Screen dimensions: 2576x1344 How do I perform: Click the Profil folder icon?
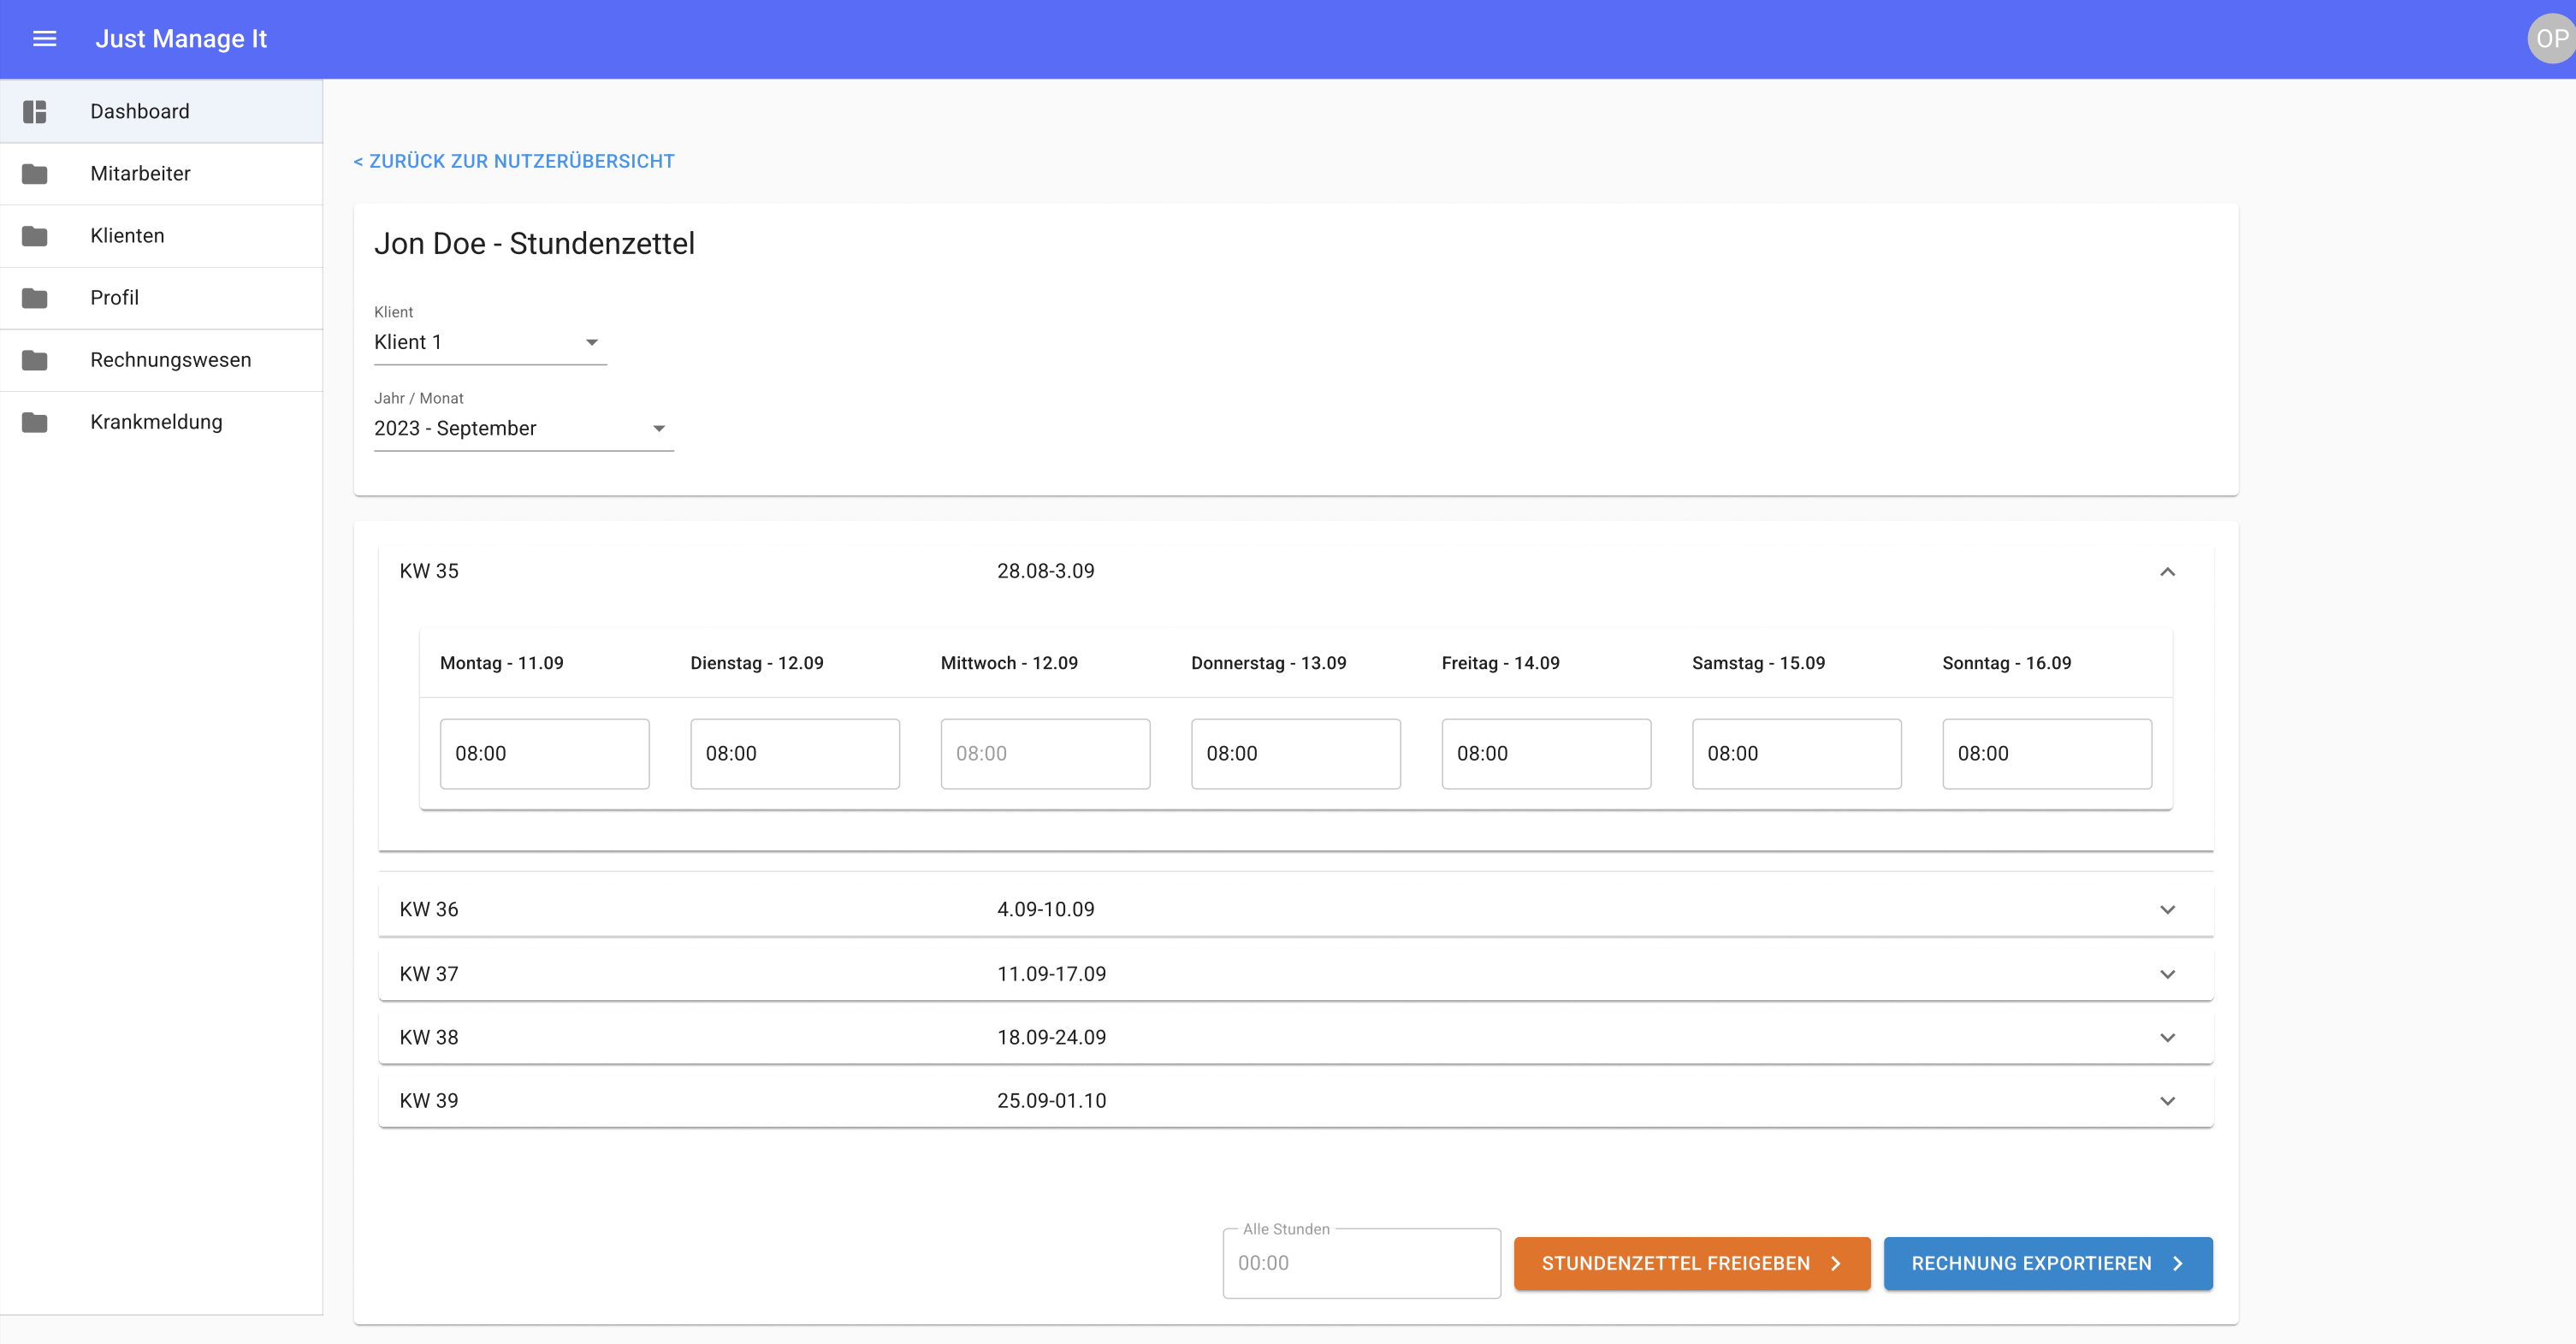35,298
